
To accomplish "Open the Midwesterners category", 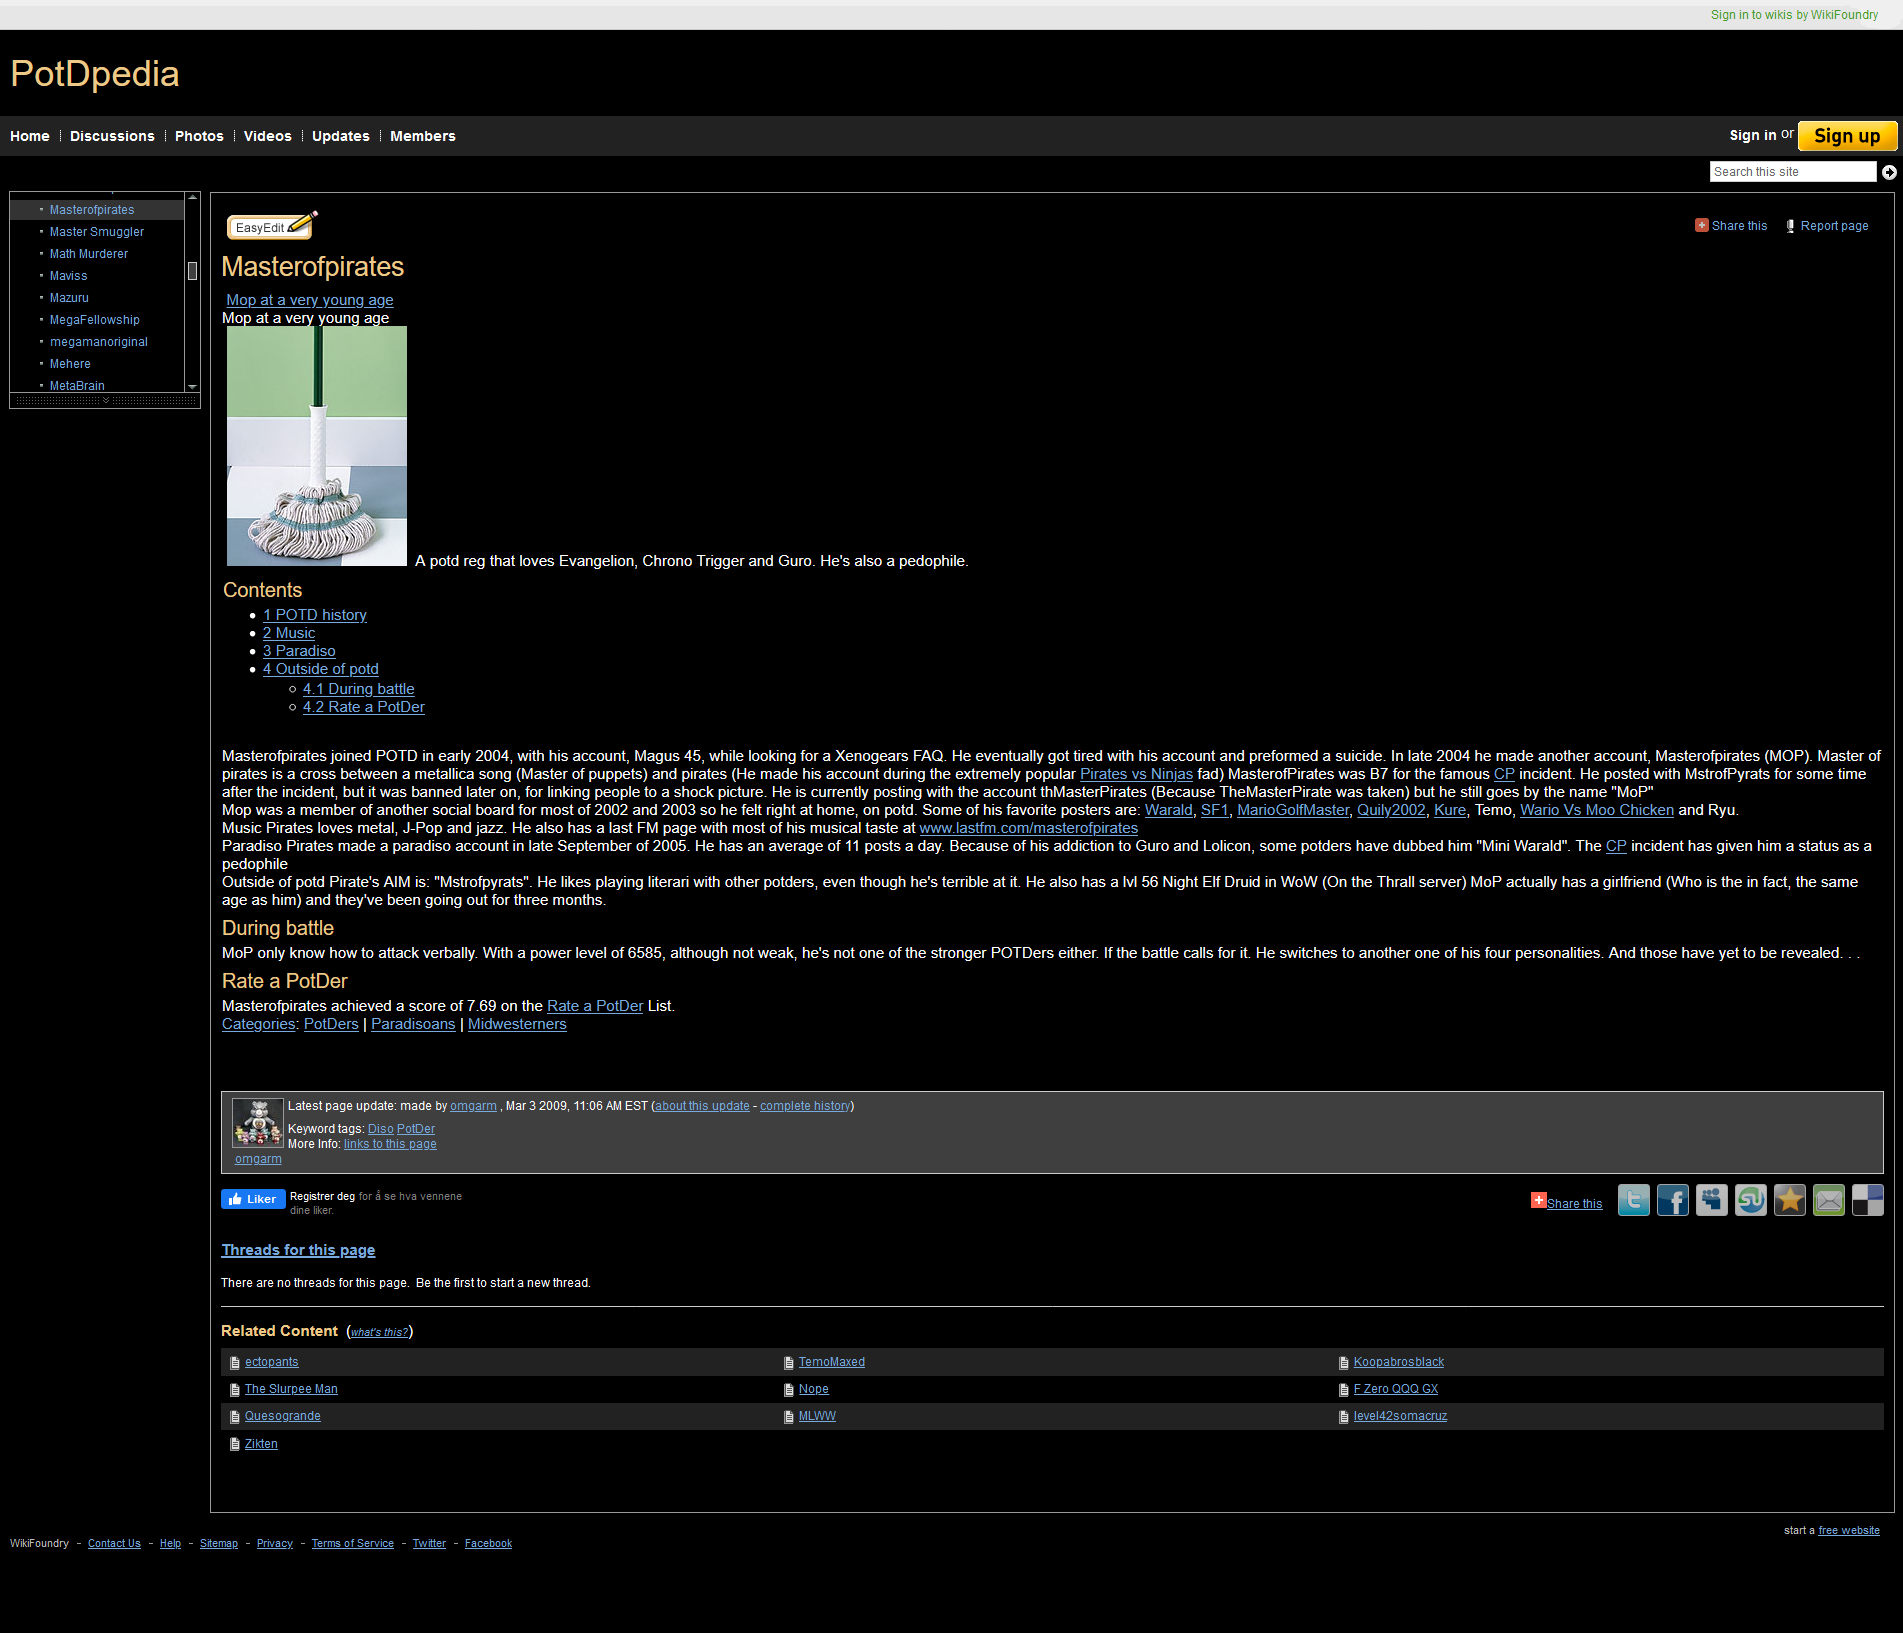I will coord(517,1024).
